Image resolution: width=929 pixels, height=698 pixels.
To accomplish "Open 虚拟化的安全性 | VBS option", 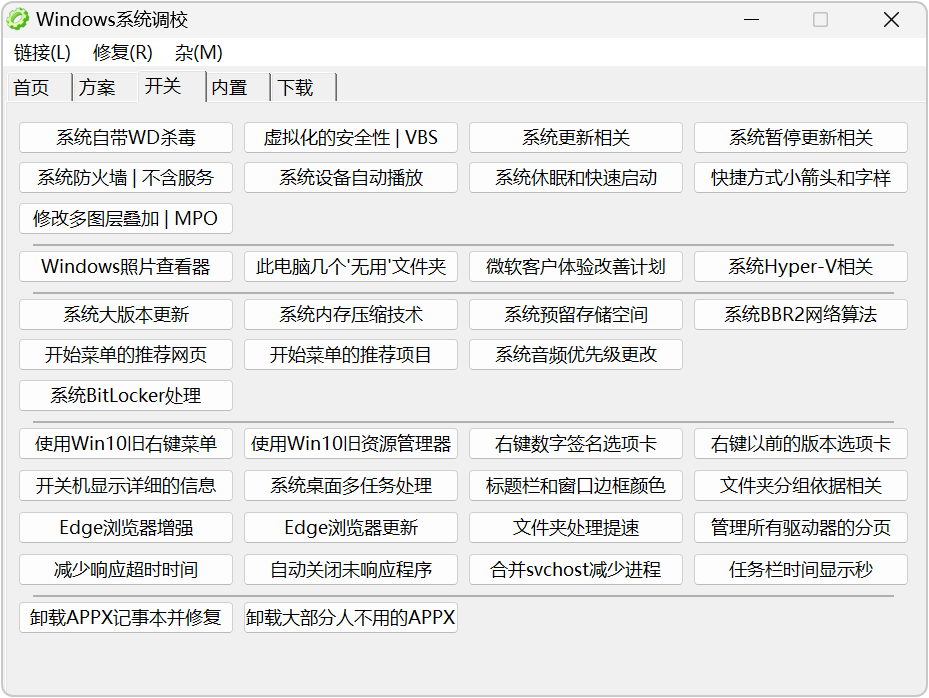I will point(351,137).
